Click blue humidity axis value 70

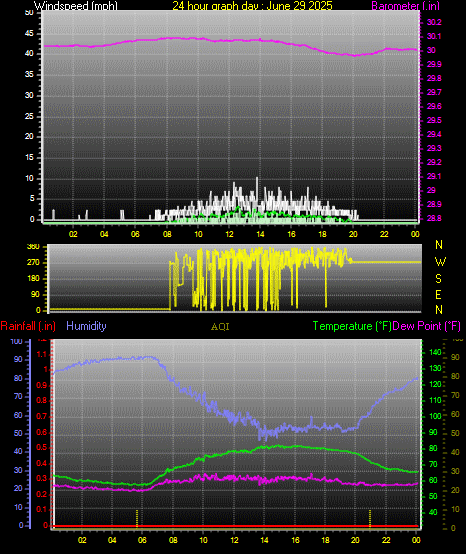pyautogui.click(x=18, y=396)
